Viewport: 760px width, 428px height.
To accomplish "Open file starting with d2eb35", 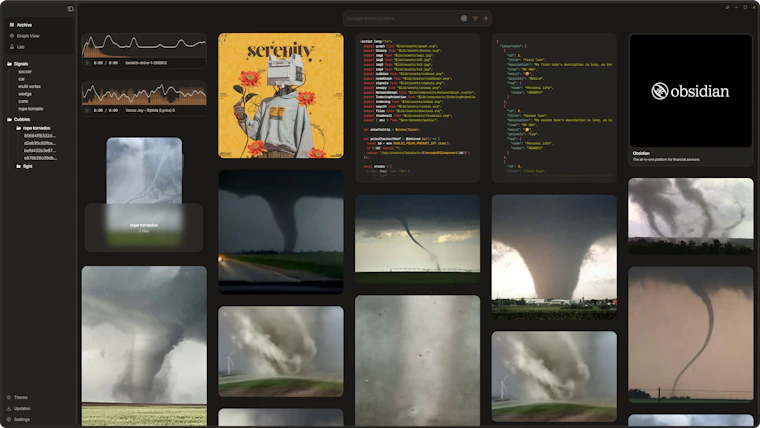I will point(40,143).
